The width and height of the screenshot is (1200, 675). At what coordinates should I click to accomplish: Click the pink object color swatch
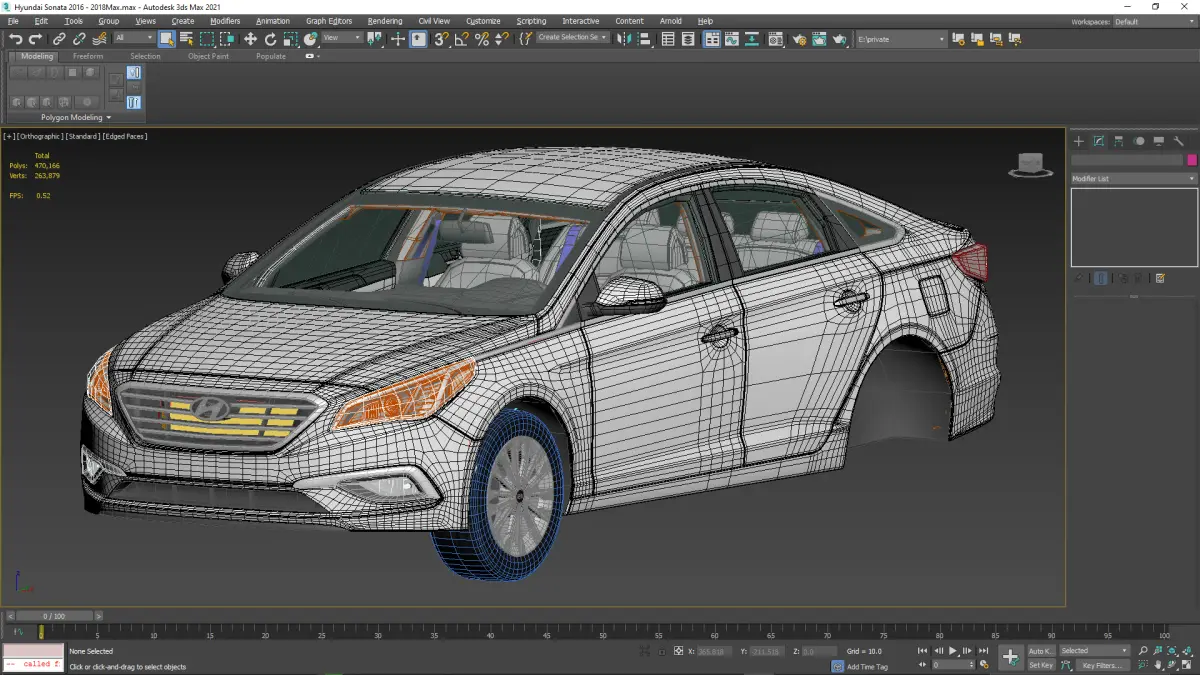[x=1192, y=160]
